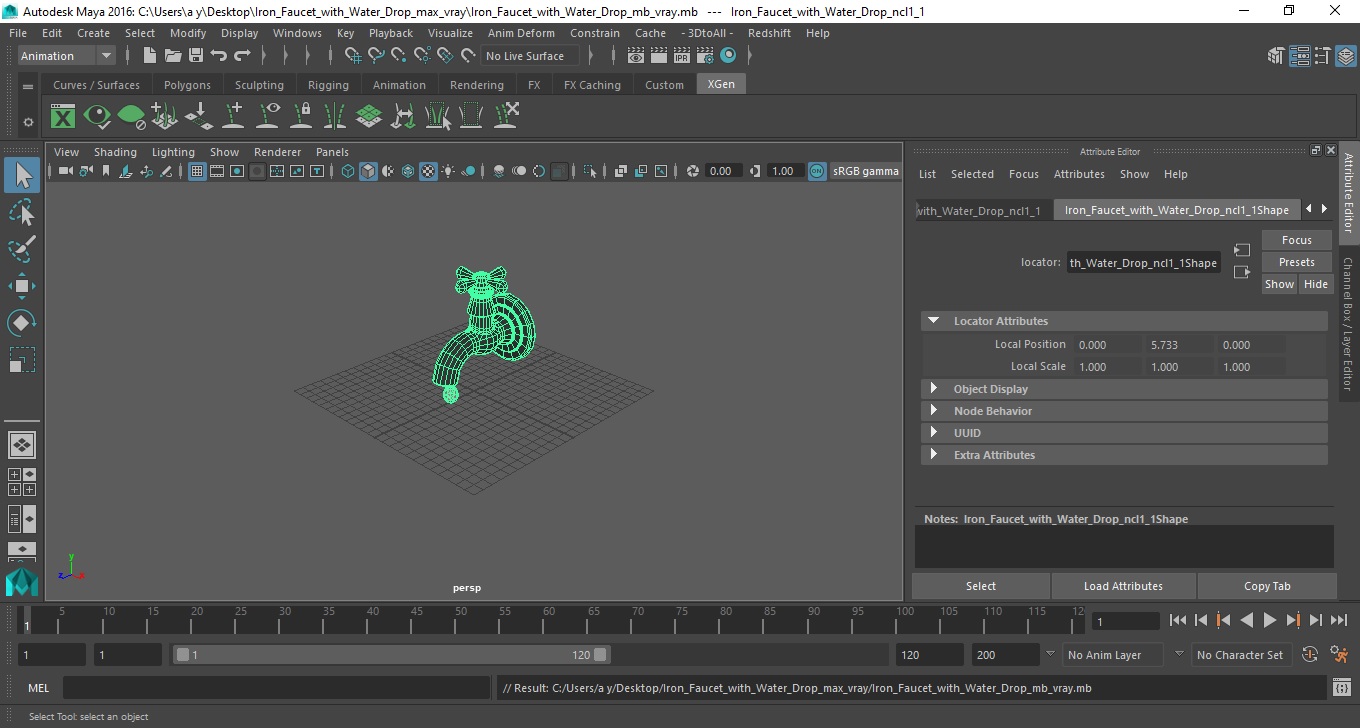The image size is (1360, 728).
Task: Click the viewport exposure value field
Action: (723, 172)
